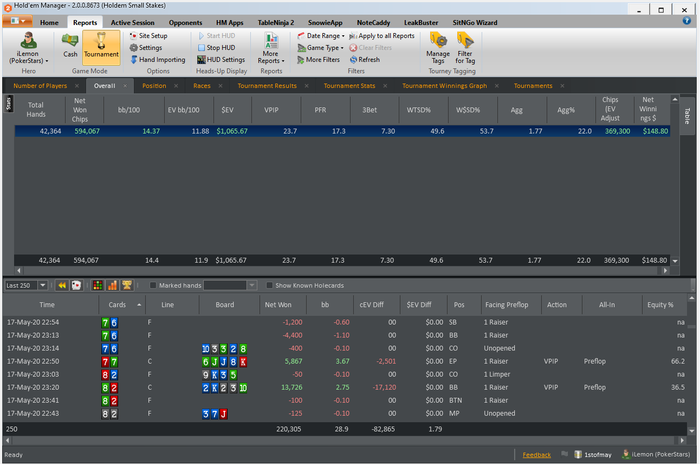700x464 pixels.
Task: Open the Home ribbon tab
Action: click(x=49, y=22)
